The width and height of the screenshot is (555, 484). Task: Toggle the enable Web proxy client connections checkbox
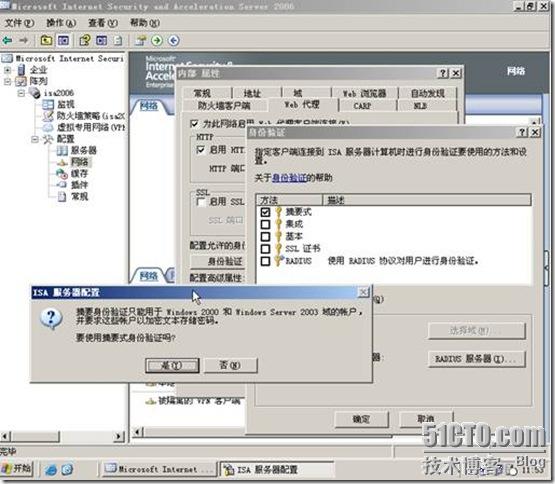pos(194,124)
